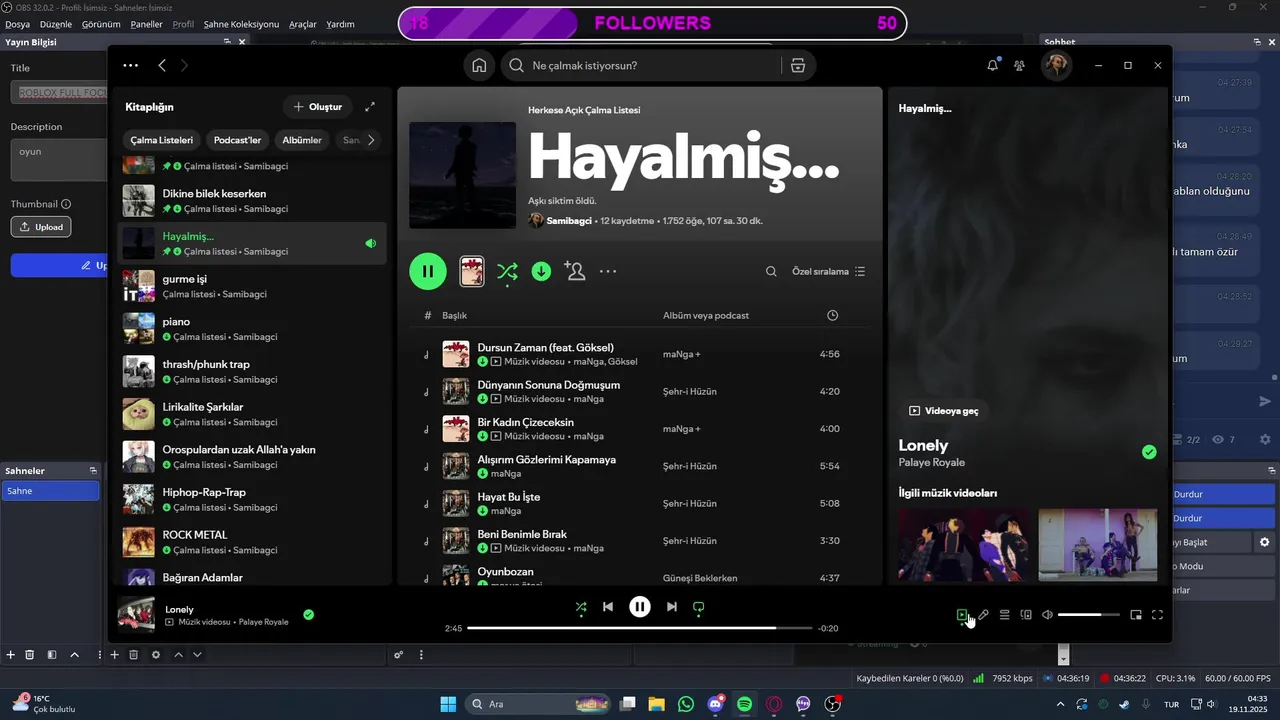Click the Videoya geç button
This screenshot has width=1280, height=720.
pos(943,411)
